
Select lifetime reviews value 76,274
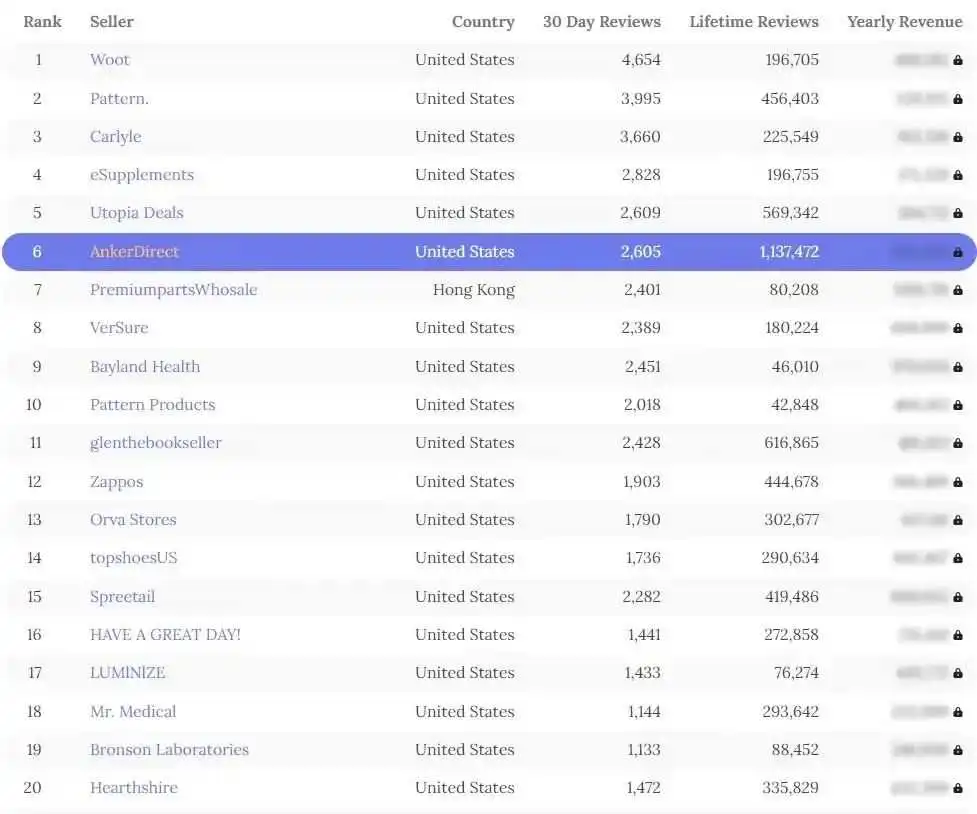coord(796,673)
